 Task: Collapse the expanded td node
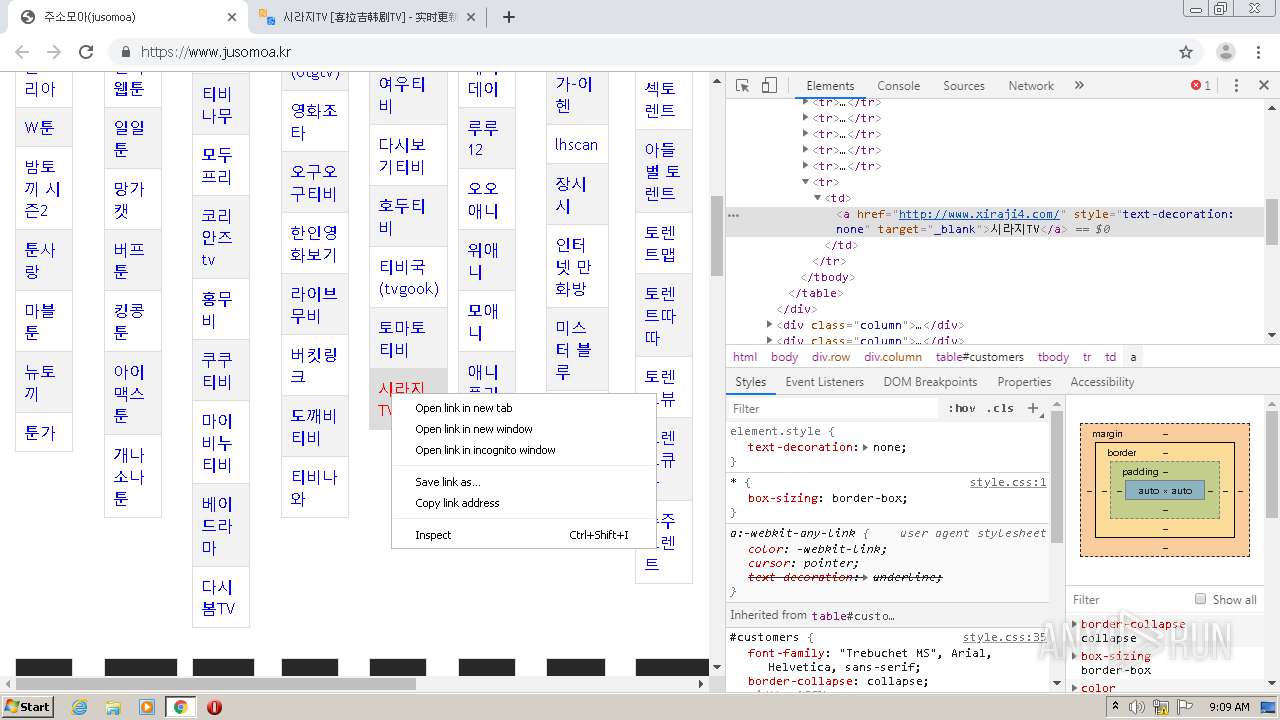tap(820, 198)
